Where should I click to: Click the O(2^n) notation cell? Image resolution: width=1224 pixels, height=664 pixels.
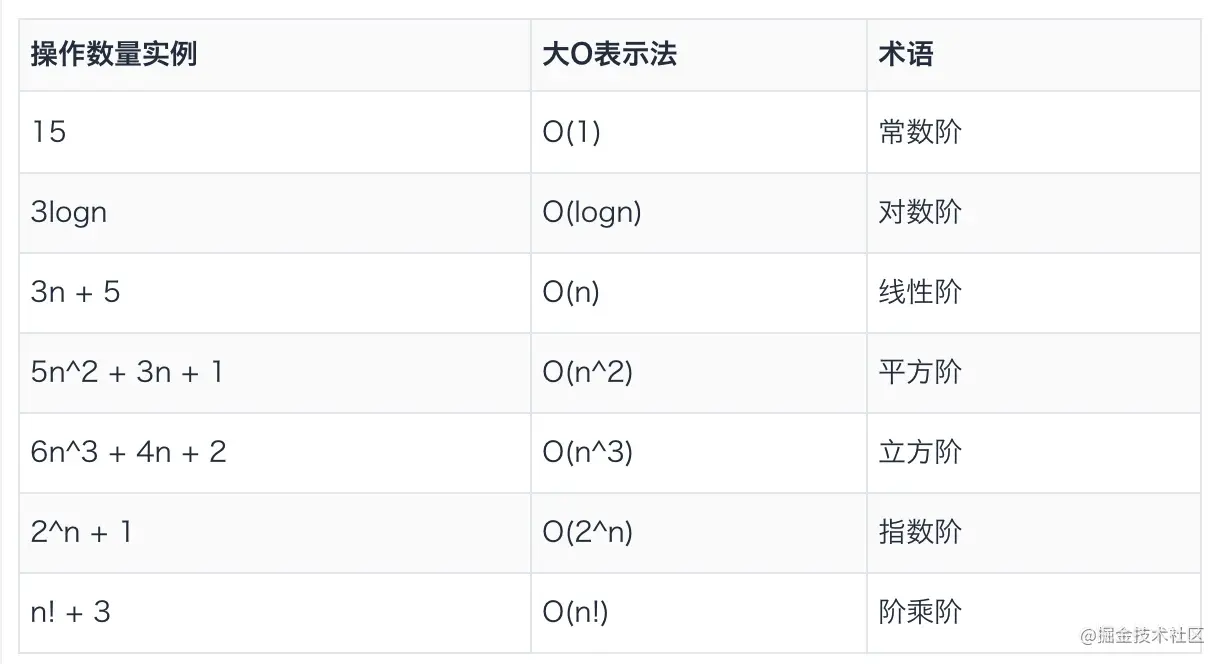coord(699,533)
